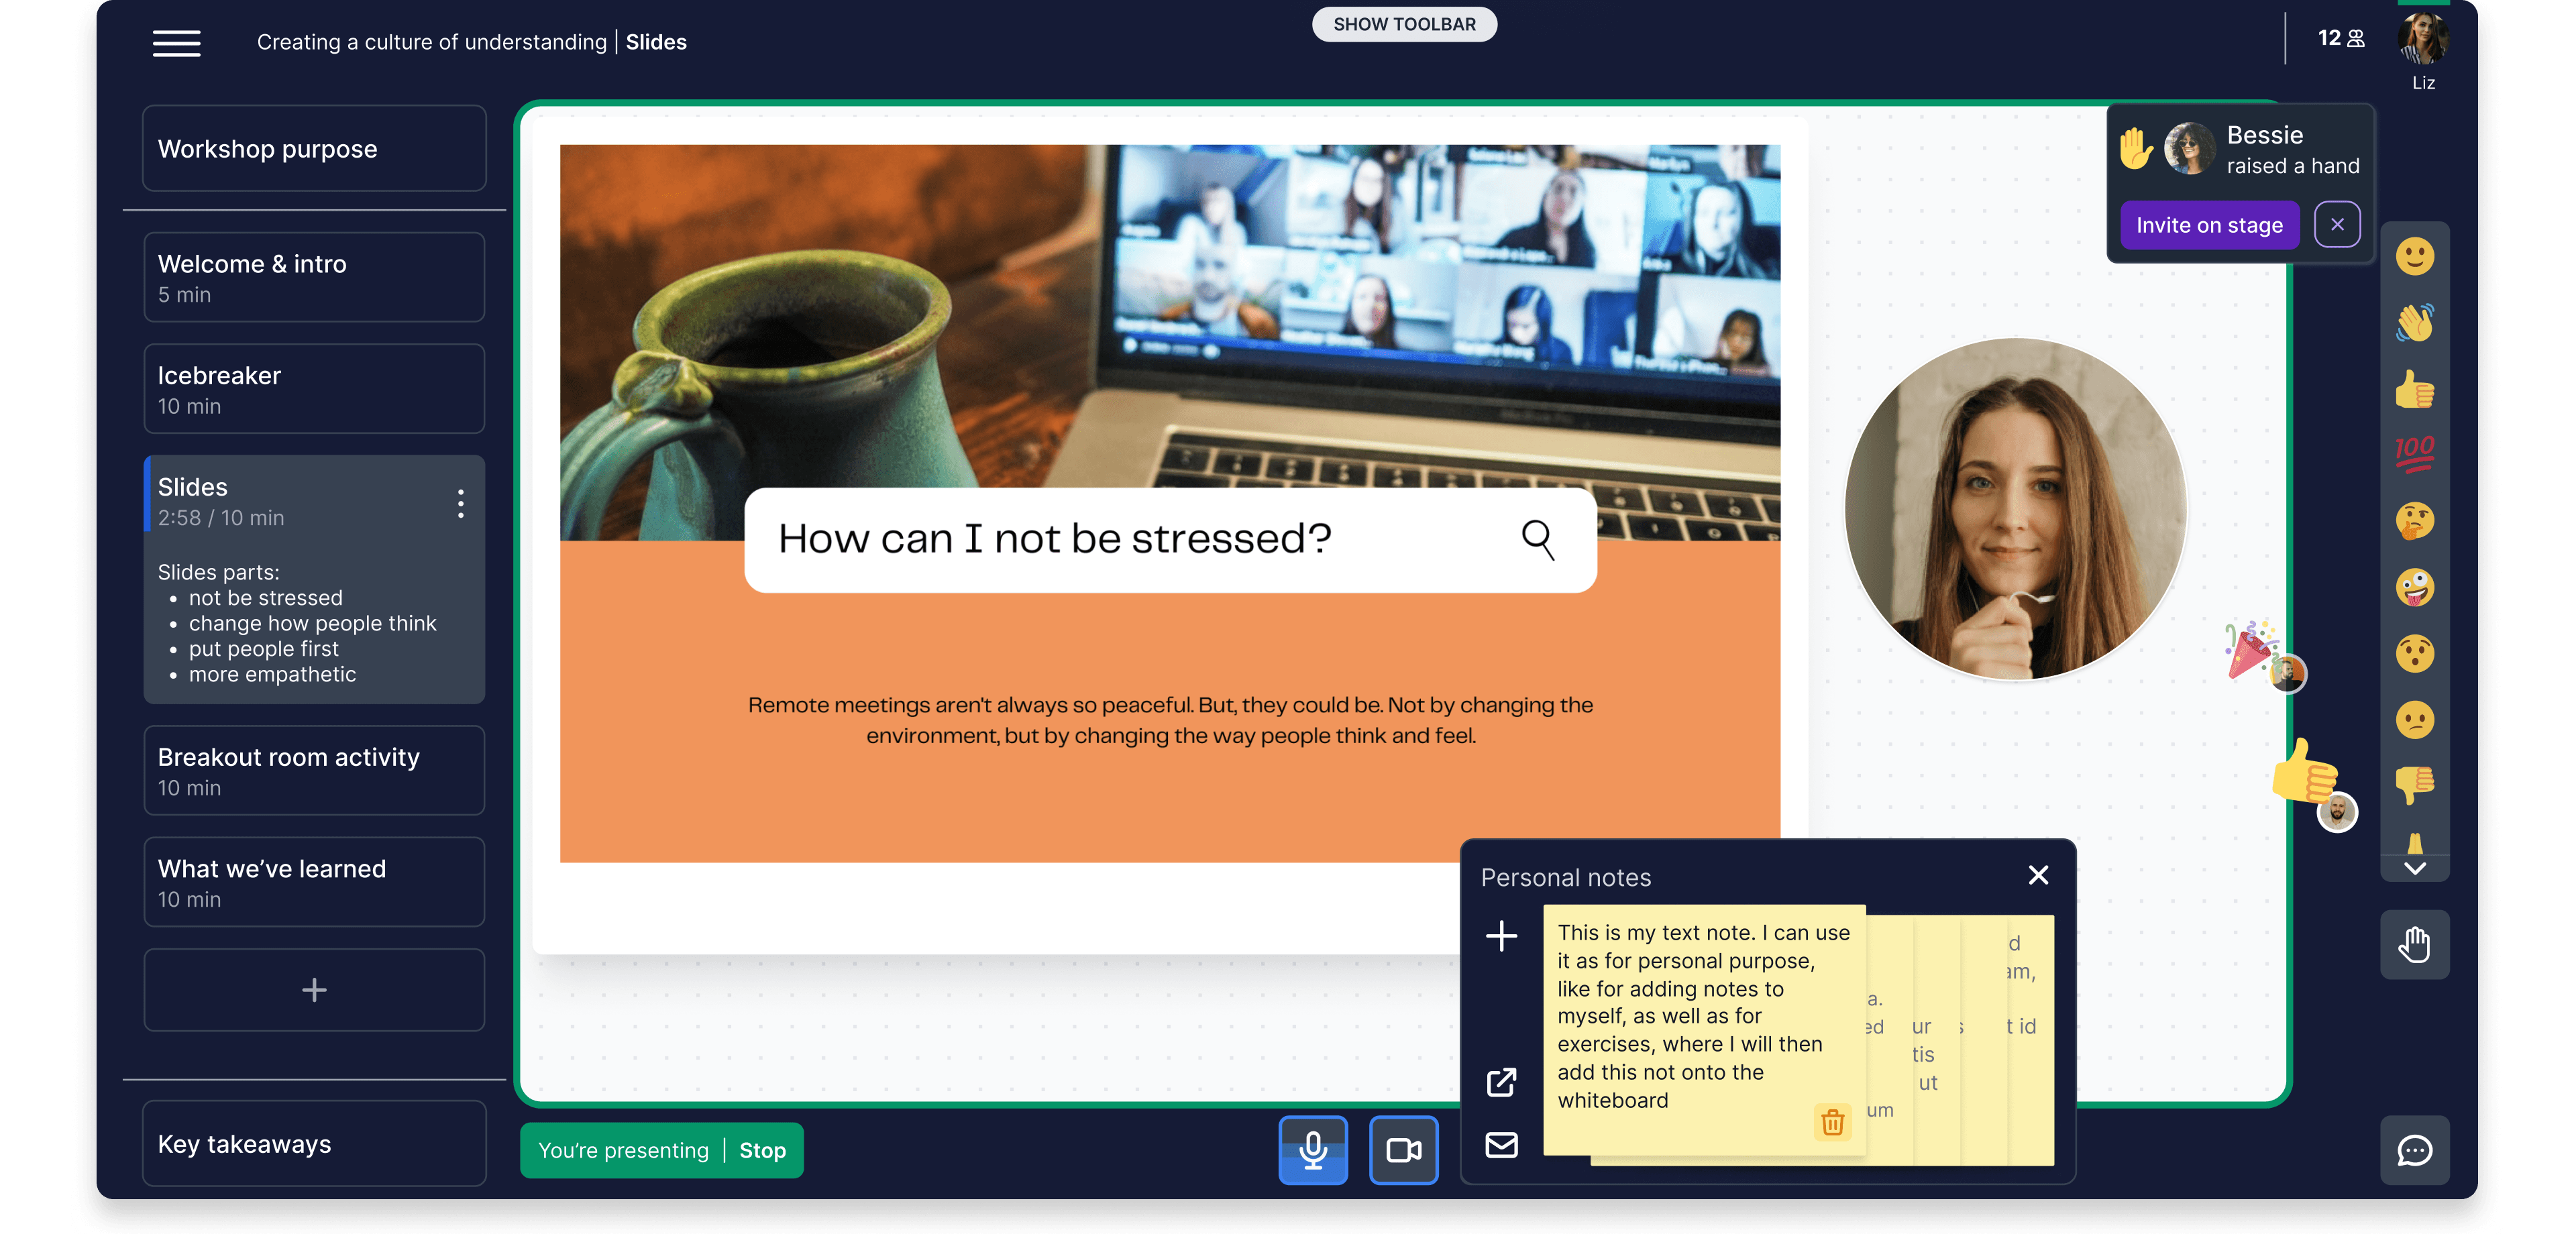Send the thumbs up reaction
This screenshot has width=2576, height=1234.
(2414, 390)
